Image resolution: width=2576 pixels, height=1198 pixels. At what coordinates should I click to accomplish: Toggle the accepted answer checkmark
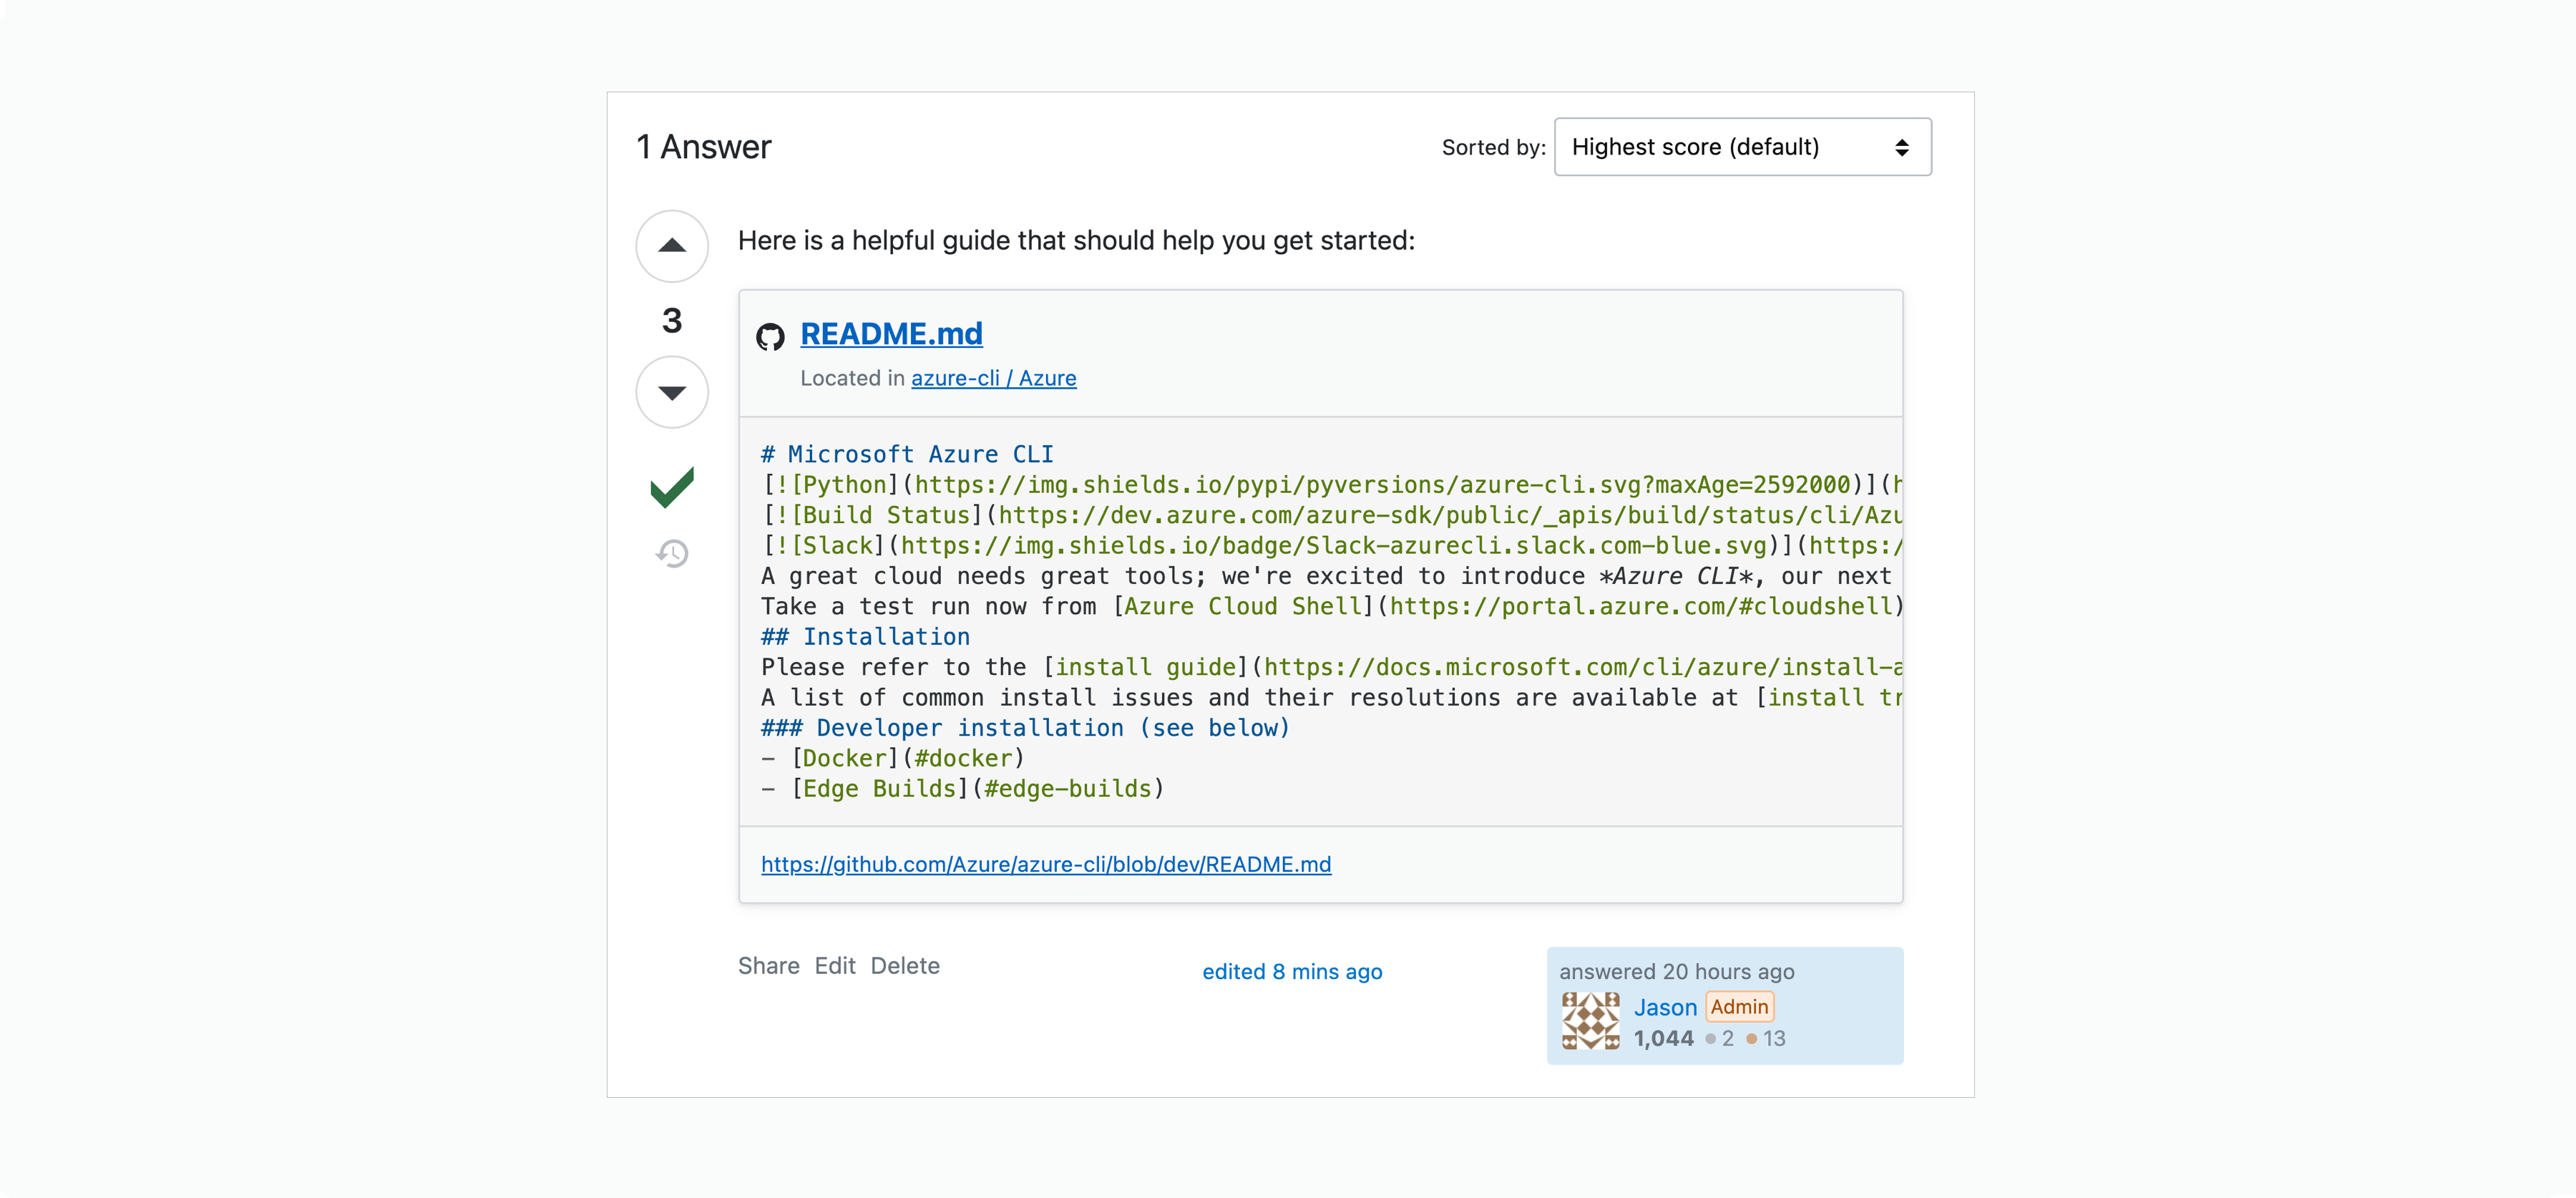[x=672, y=487]
